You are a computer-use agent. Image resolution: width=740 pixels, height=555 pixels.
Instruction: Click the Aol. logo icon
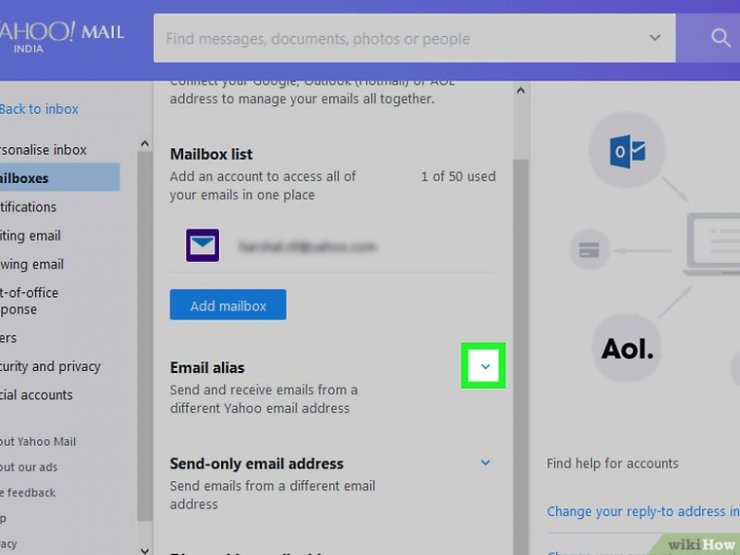(627, 349)
